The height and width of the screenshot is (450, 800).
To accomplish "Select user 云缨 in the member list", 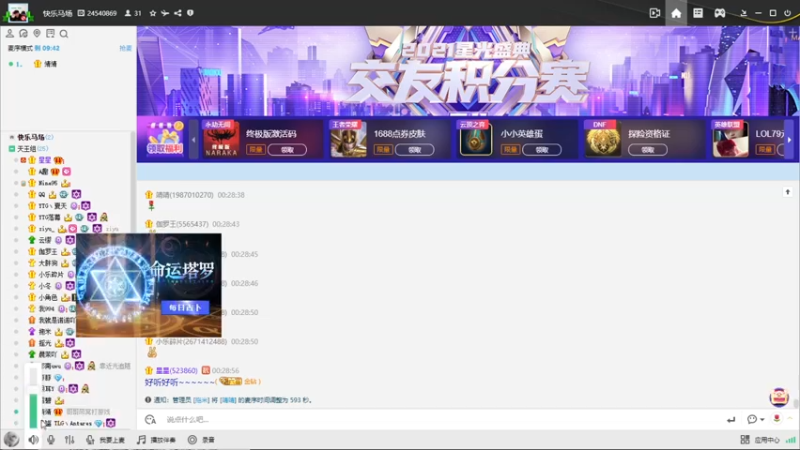I will point(45,240).
